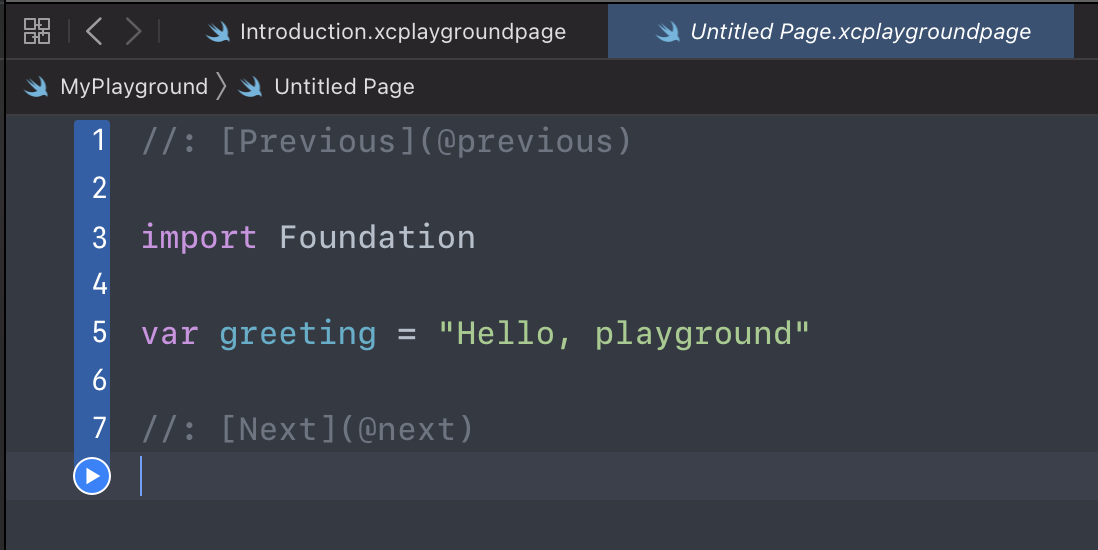Select the Untitled Page.xcplaygroundpage tab title
The width and height of the screenshot is (1098, 550).
(860, 32)
